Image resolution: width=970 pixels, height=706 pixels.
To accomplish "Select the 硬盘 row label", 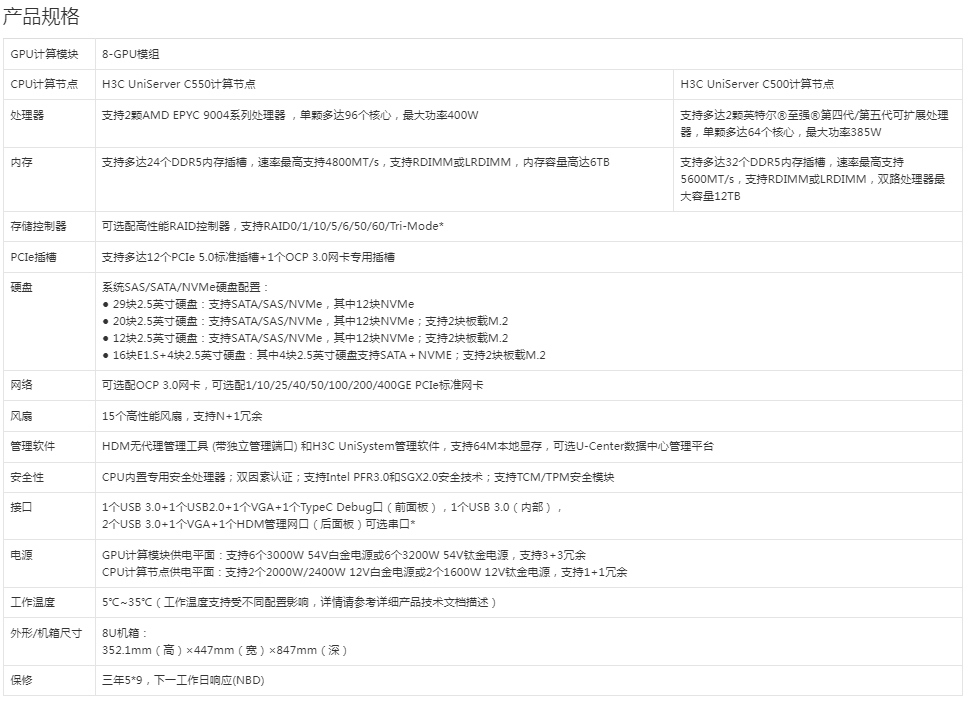I will pyautogui.click(x=22, y=287).
